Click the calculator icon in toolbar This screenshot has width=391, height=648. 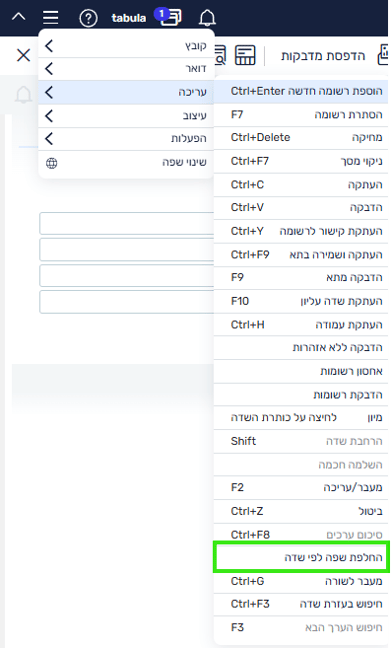click(245, 55)
